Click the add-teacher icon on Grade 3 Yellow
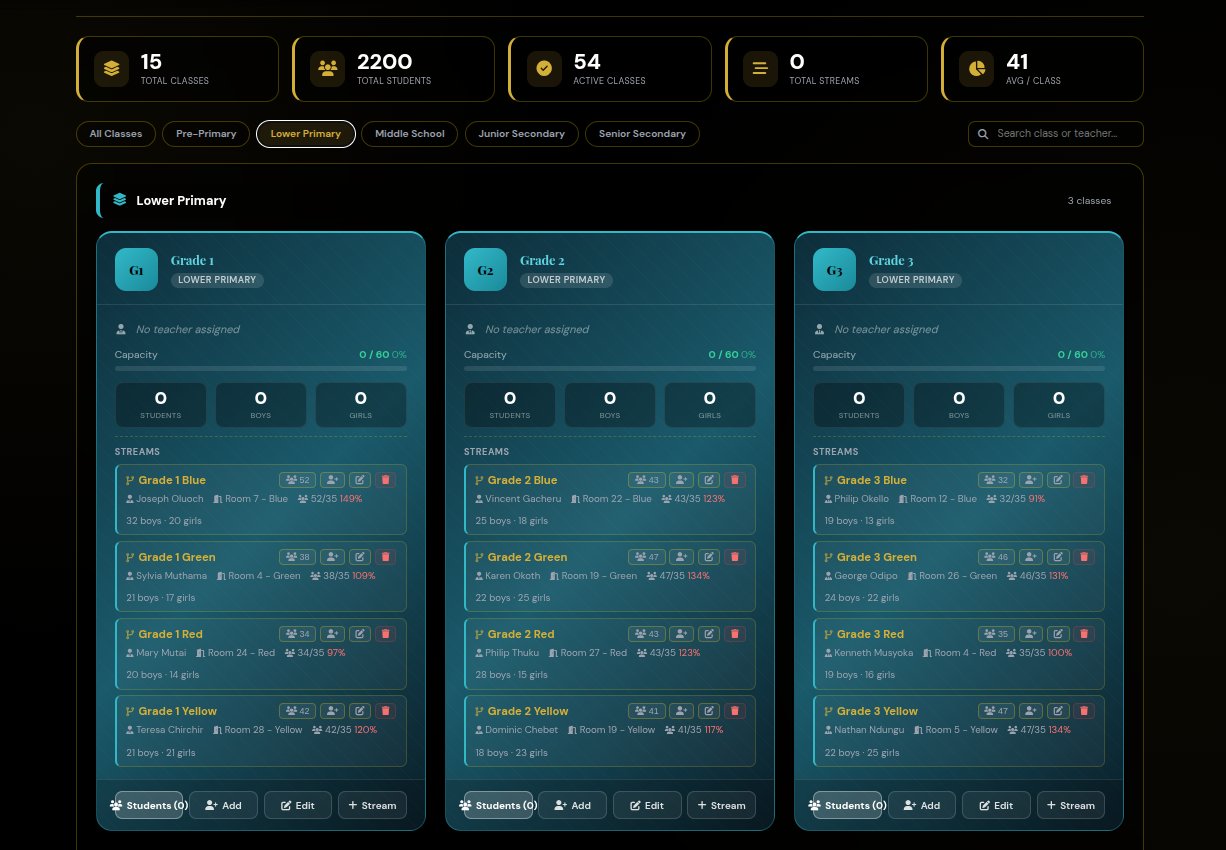The height and width of the screenshot is (850, 1226). (1030, 710)
